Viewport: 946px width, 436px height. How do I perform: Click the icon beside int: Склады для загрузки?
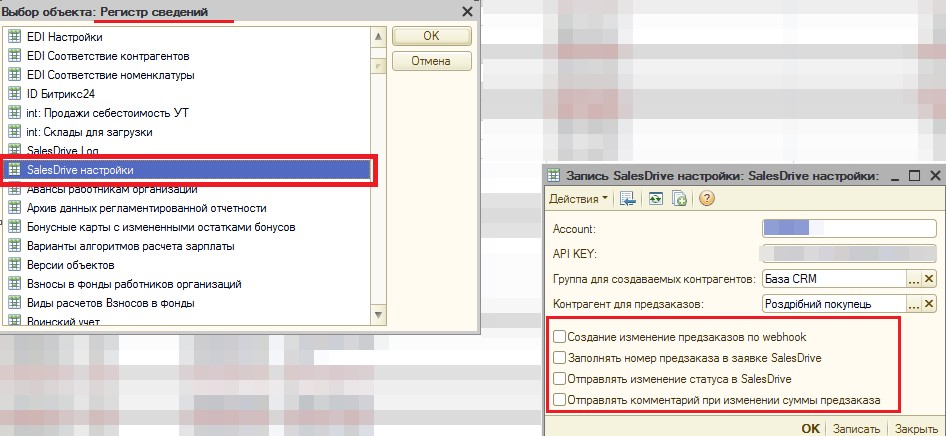click(15, 131)
